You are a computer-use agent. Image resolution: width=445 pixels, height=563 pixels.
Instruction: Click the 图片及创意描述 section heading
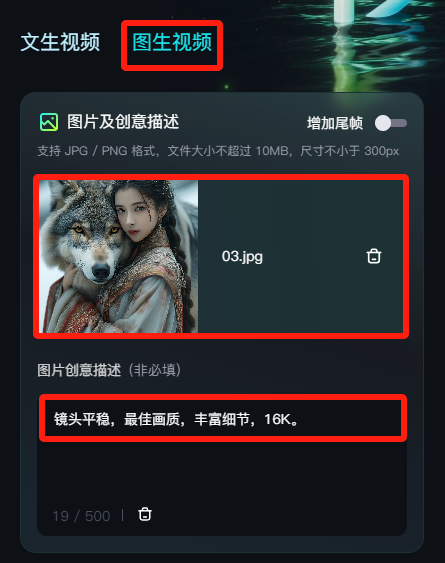[123, 122]
